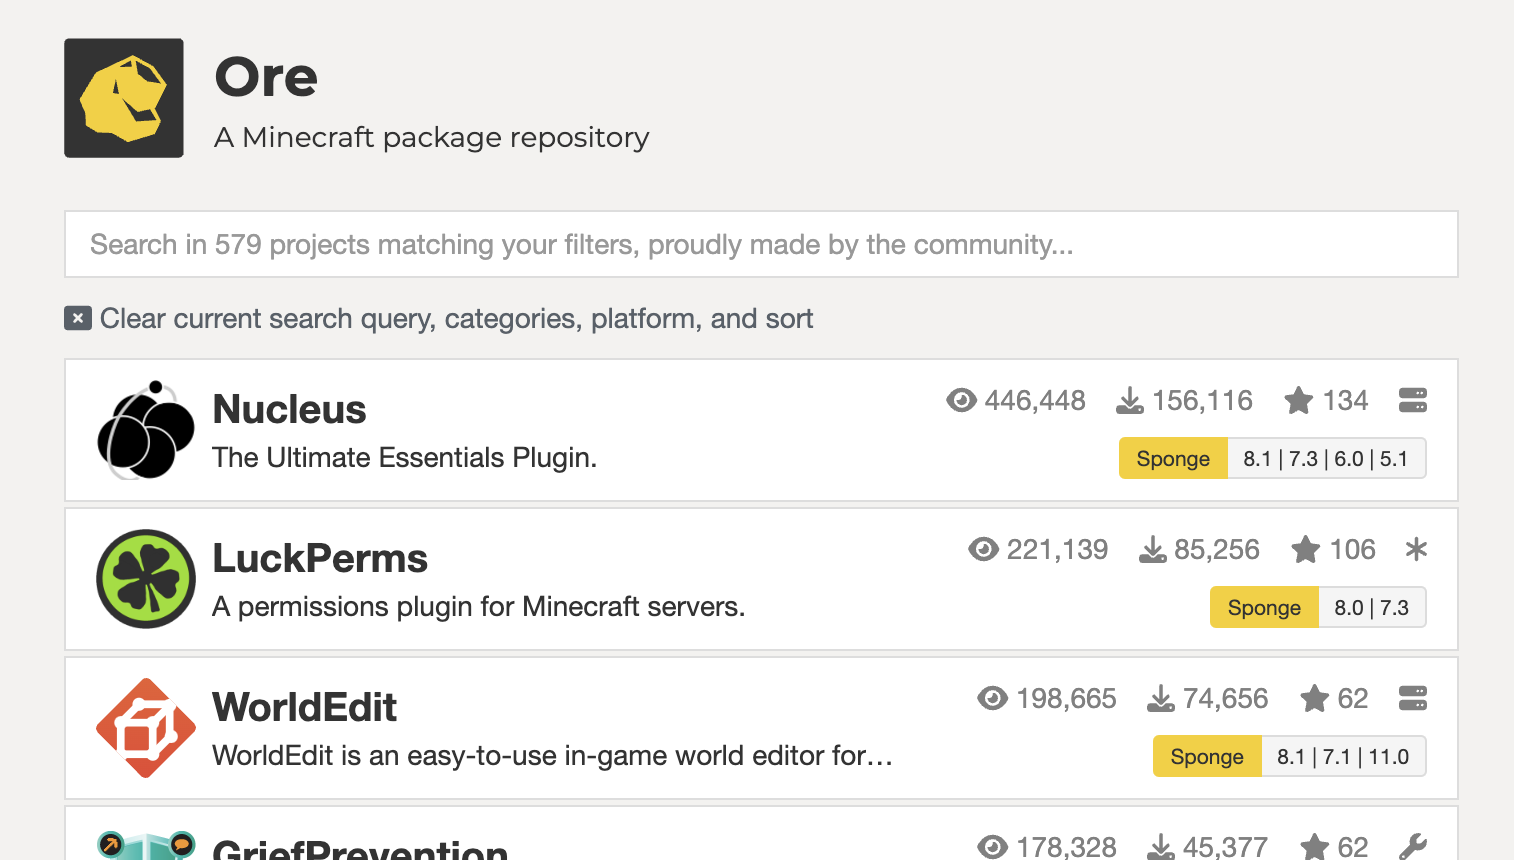Open the WorldEdit project title
This screenshot has height=860, width=1514.
[x=304, y=707]
